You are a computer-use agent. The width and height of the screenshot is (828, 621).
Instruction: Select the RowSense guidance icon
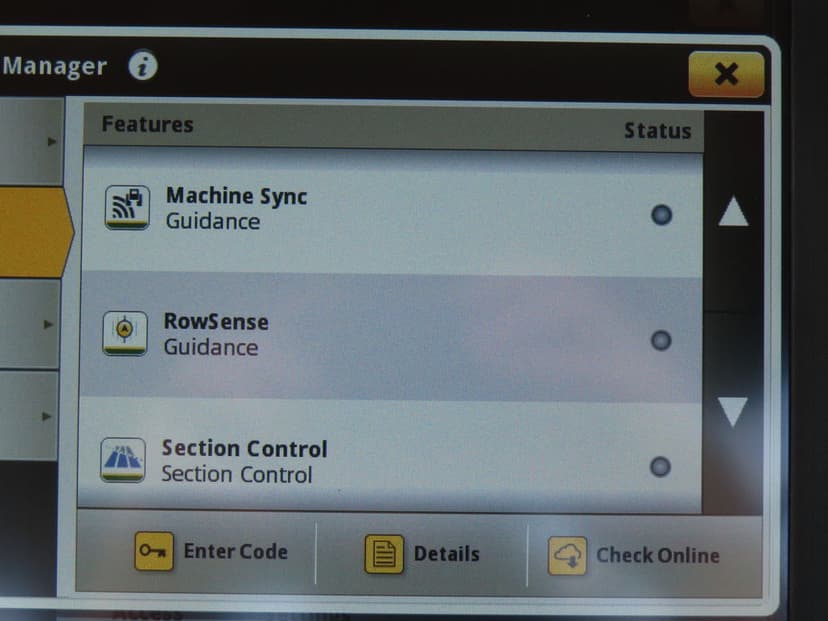(x=126, y=334)
